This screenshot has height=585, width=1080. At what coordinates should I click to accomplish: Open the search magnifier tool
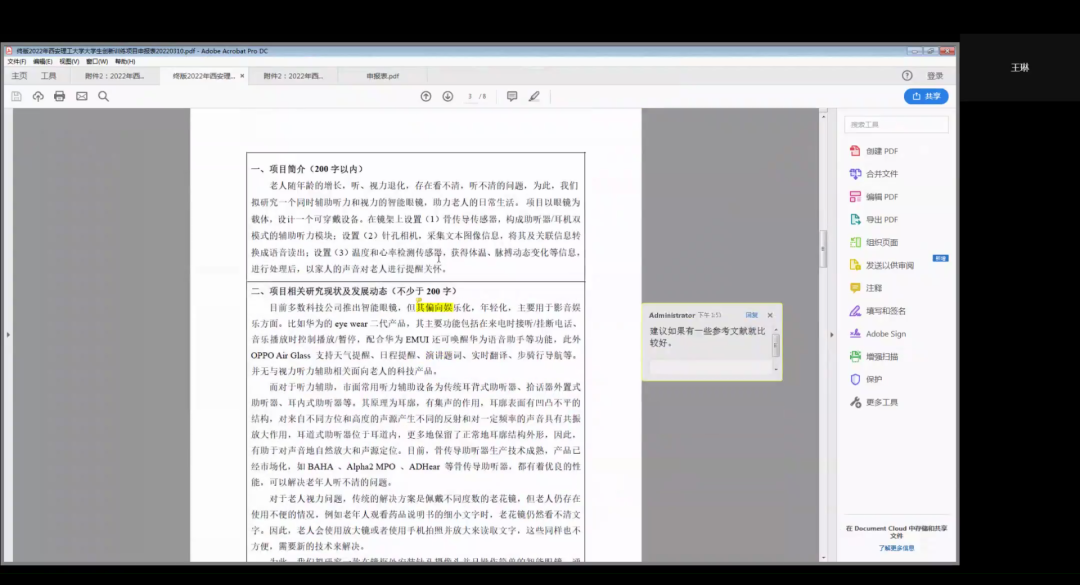coord(103,96)
